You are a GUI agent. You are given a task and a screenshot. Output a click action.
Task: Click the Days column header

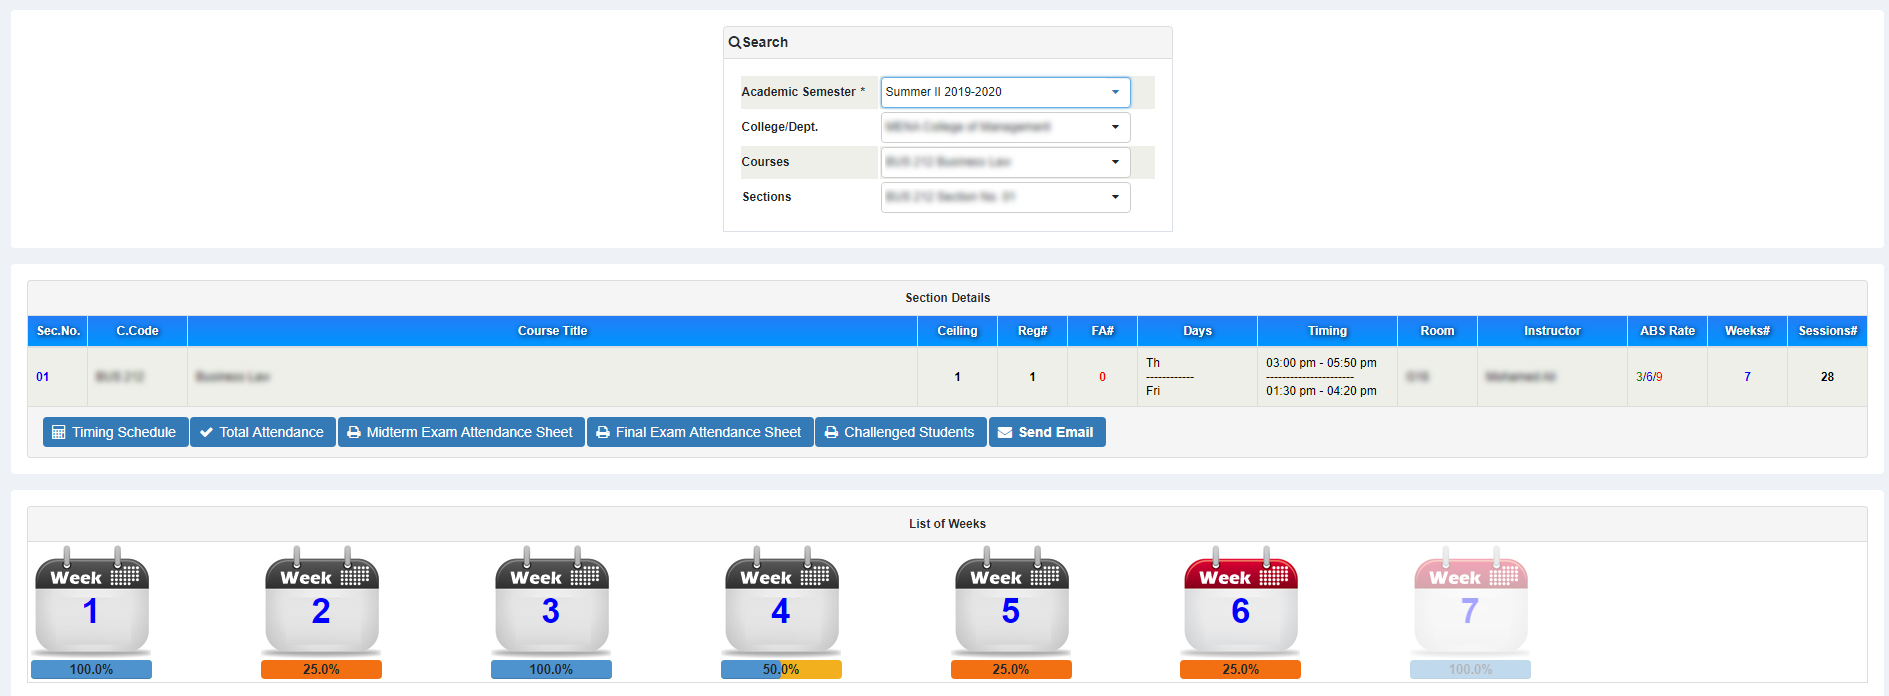click(x=1197, y=331)
